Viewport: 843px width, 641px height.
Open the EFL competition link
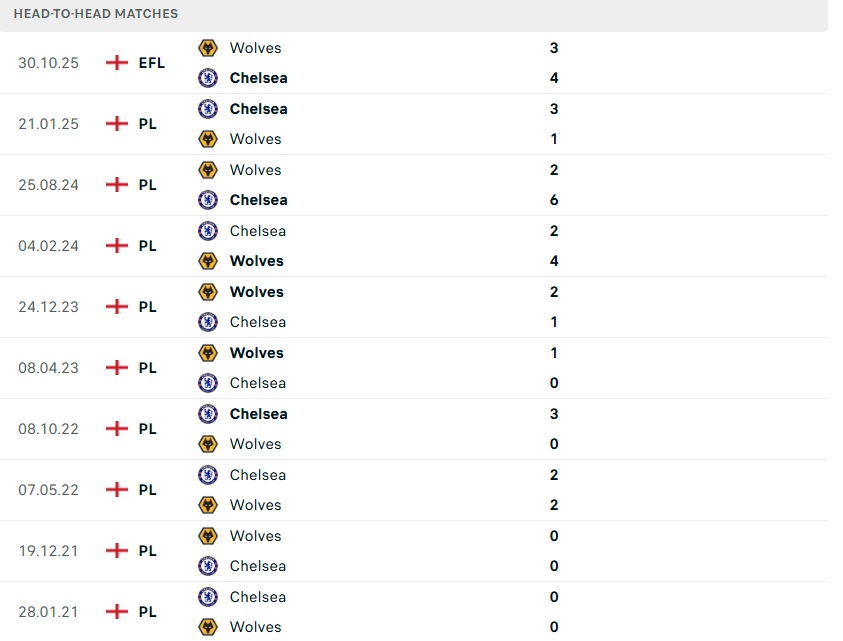click(151, 63)
